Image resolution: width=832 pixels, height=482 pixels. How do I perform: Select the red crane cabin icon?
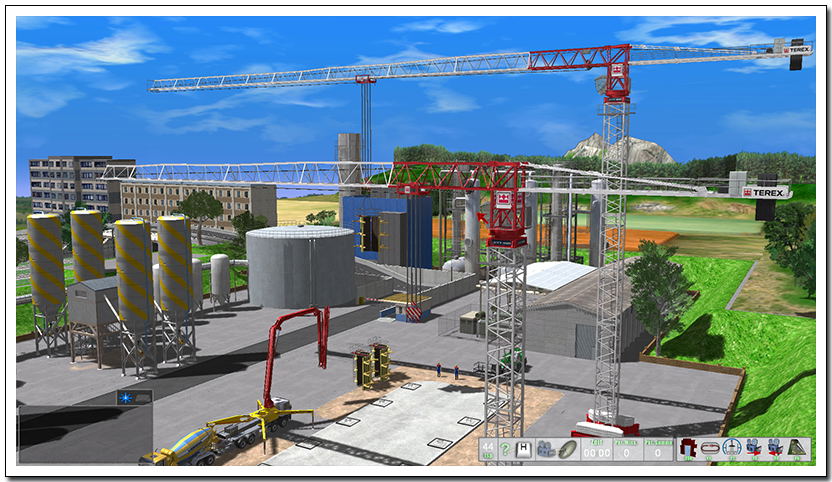pos(688,450)
